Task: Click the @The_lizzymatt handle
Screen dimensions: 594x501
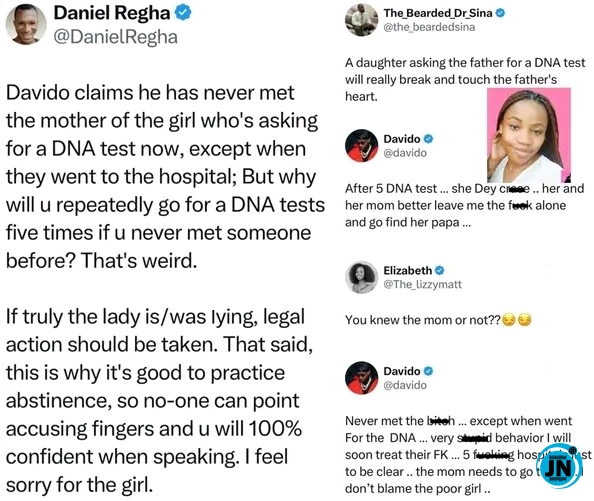Action: (x=422, y=284)
